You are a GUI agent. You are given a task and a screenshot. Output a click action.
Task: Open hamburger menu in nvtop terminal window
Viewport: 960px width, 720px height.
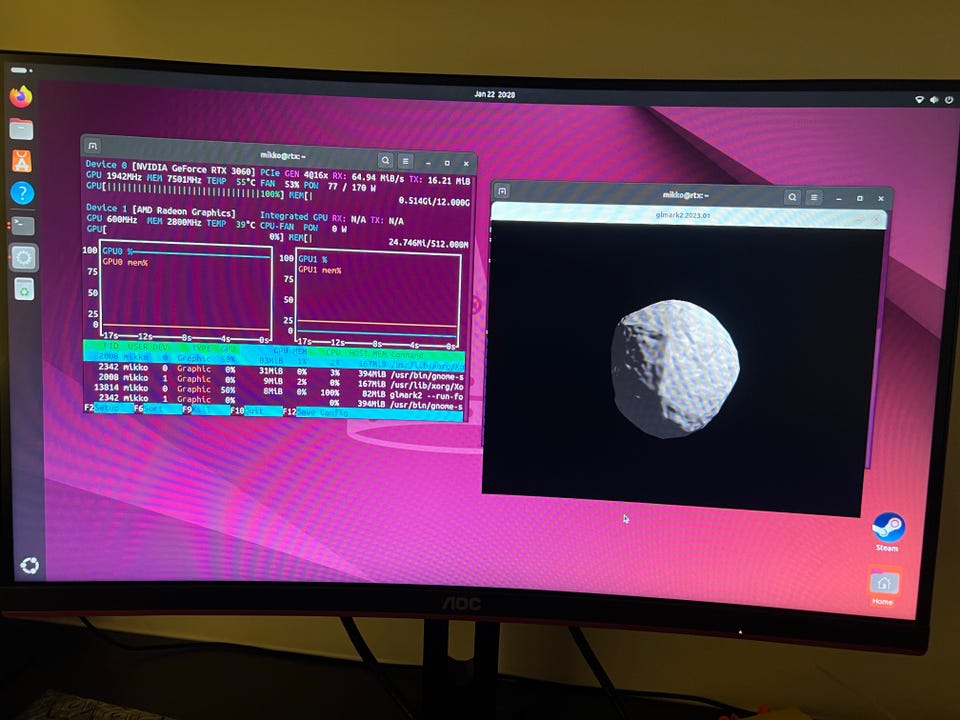pyautogui.click(x=405, y=162)
